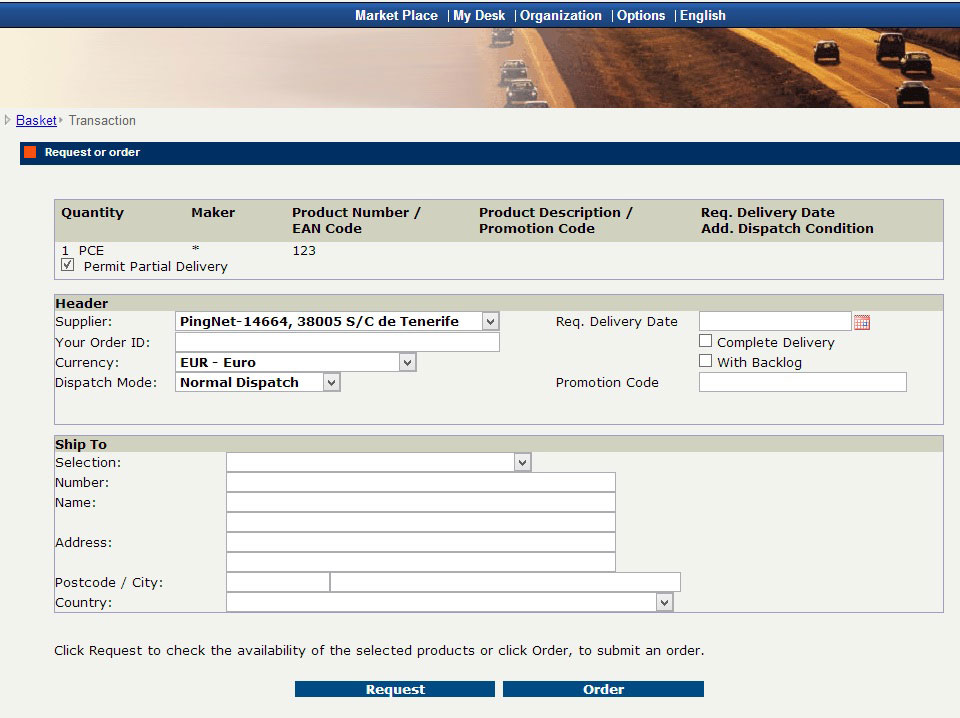This screenshot has height=718, width=960.
Task: Click the Request button
Action: pos(395,689)
